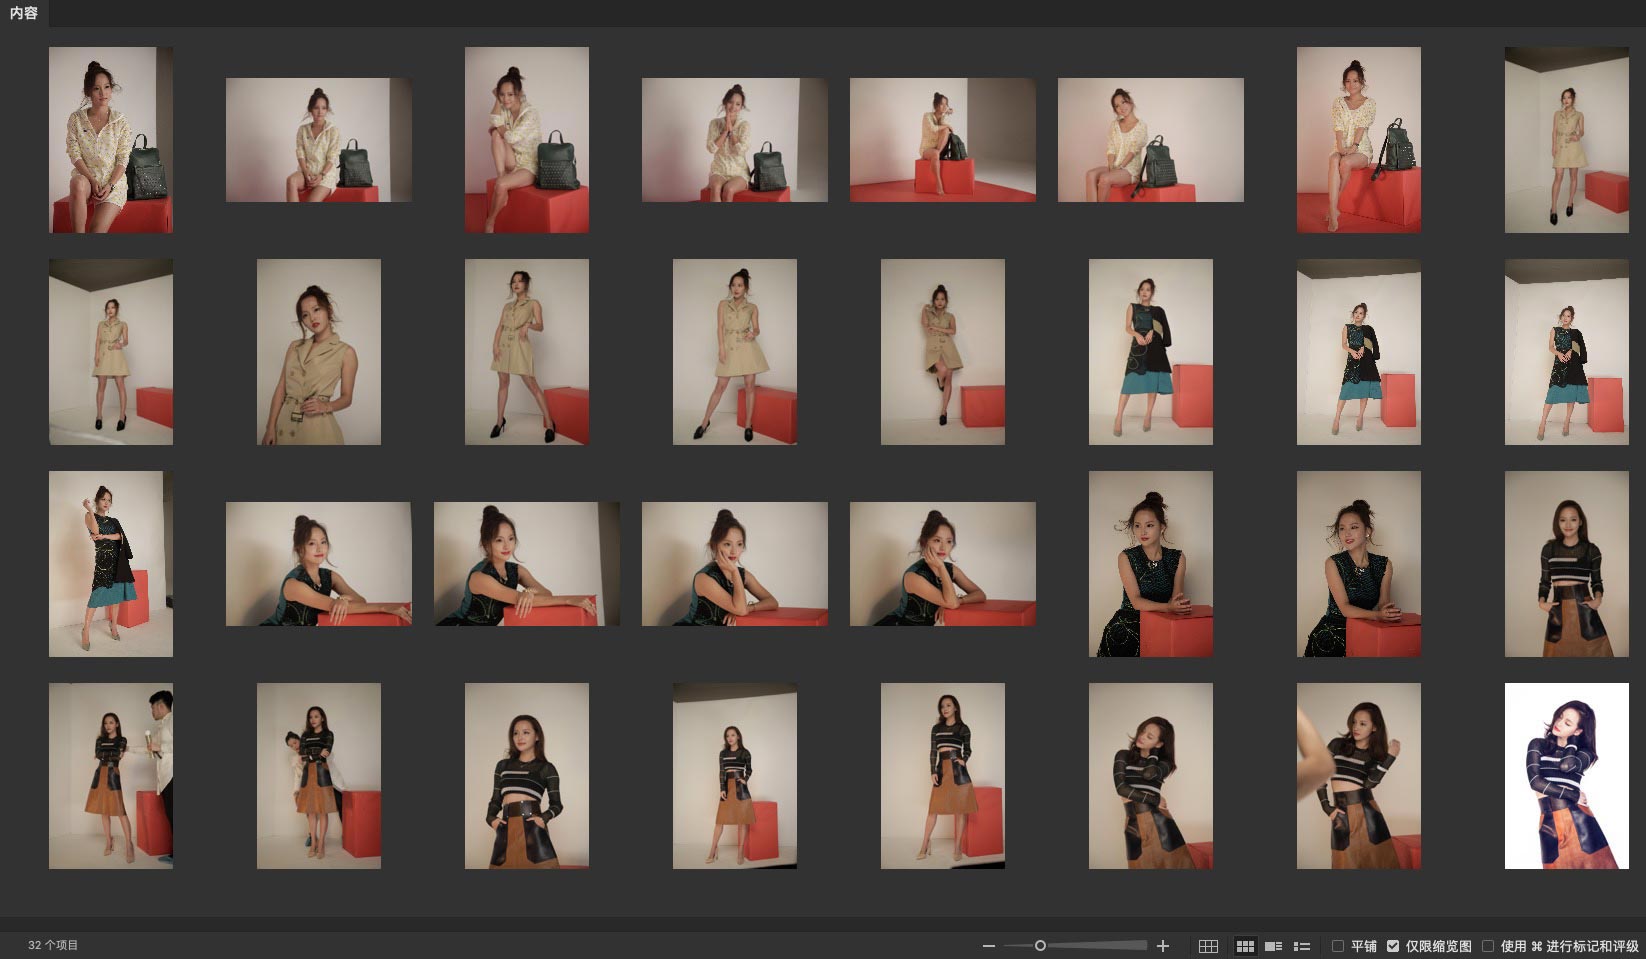Select the 内容 panel tab

tap(24, 14)
